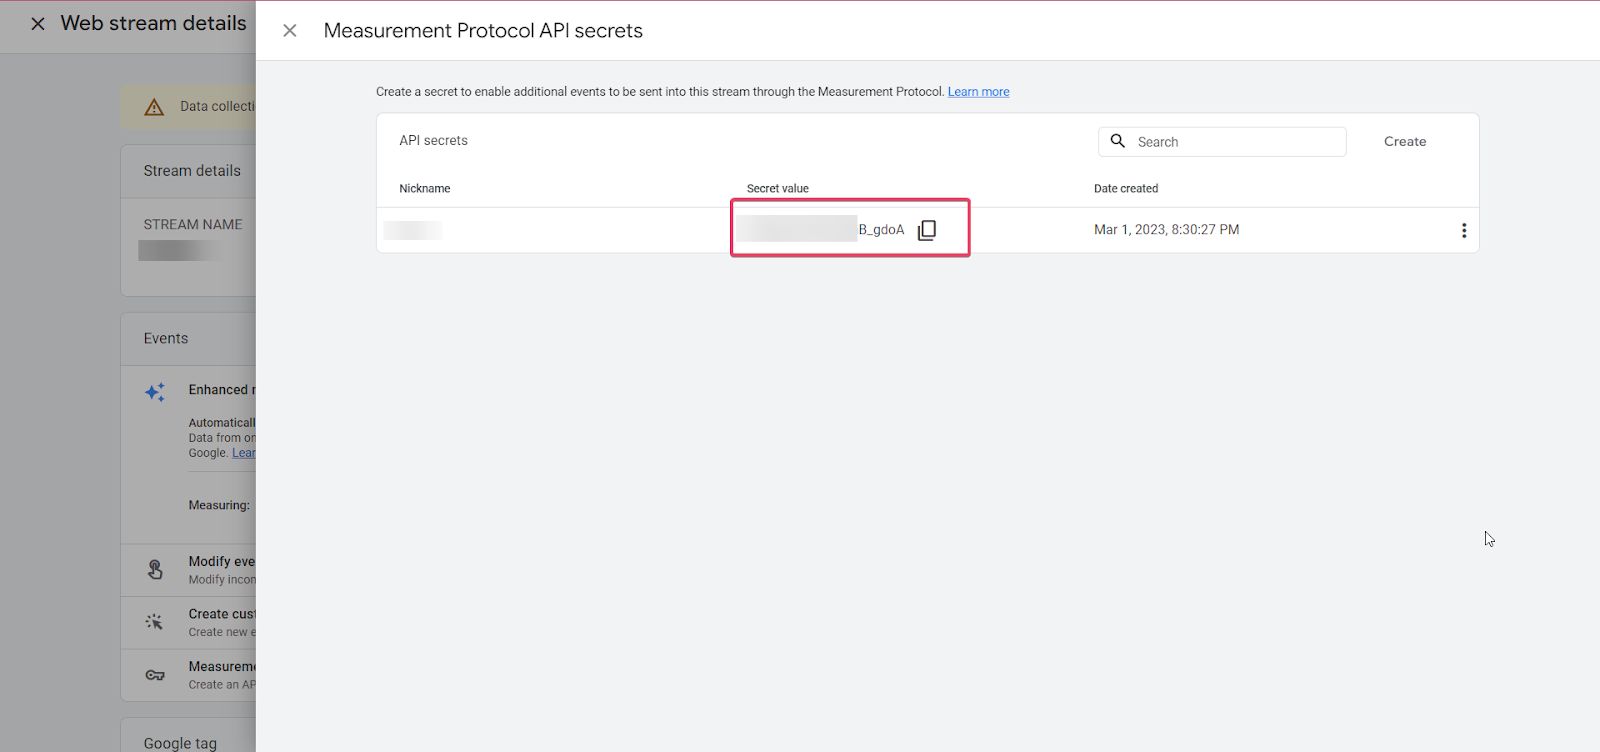Viewport: 1600px width, 752px height.
Task: Click the Modify events touch icon
Action: [x=155, y=570]
